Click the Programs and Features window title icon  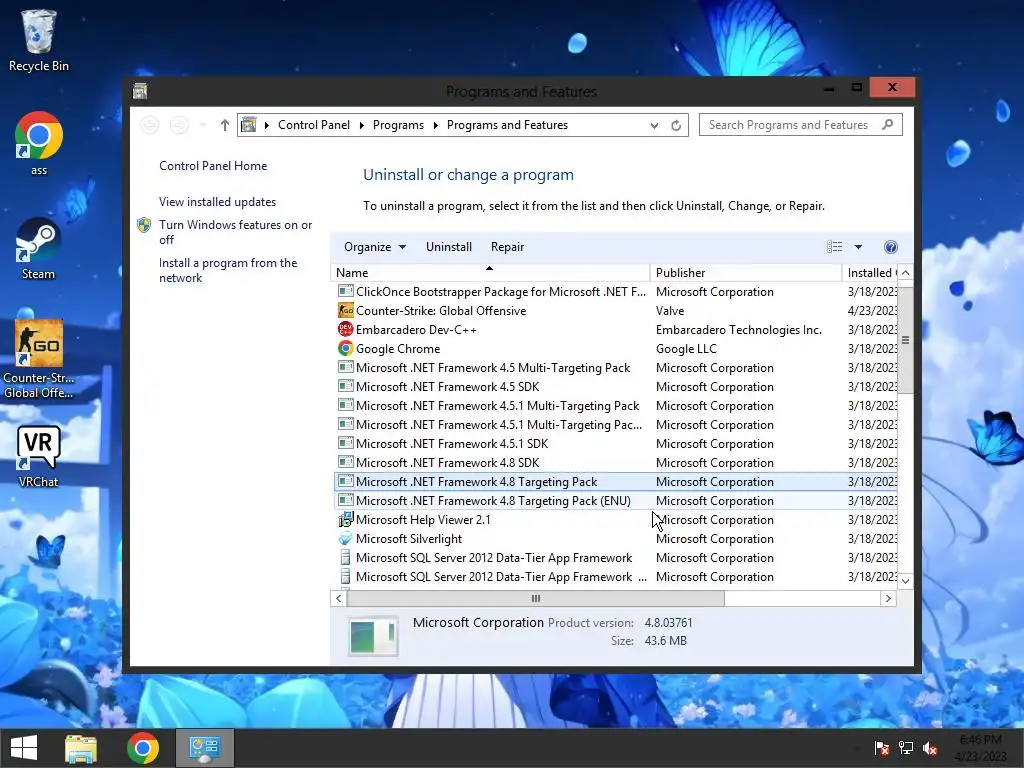click(140, 91)
